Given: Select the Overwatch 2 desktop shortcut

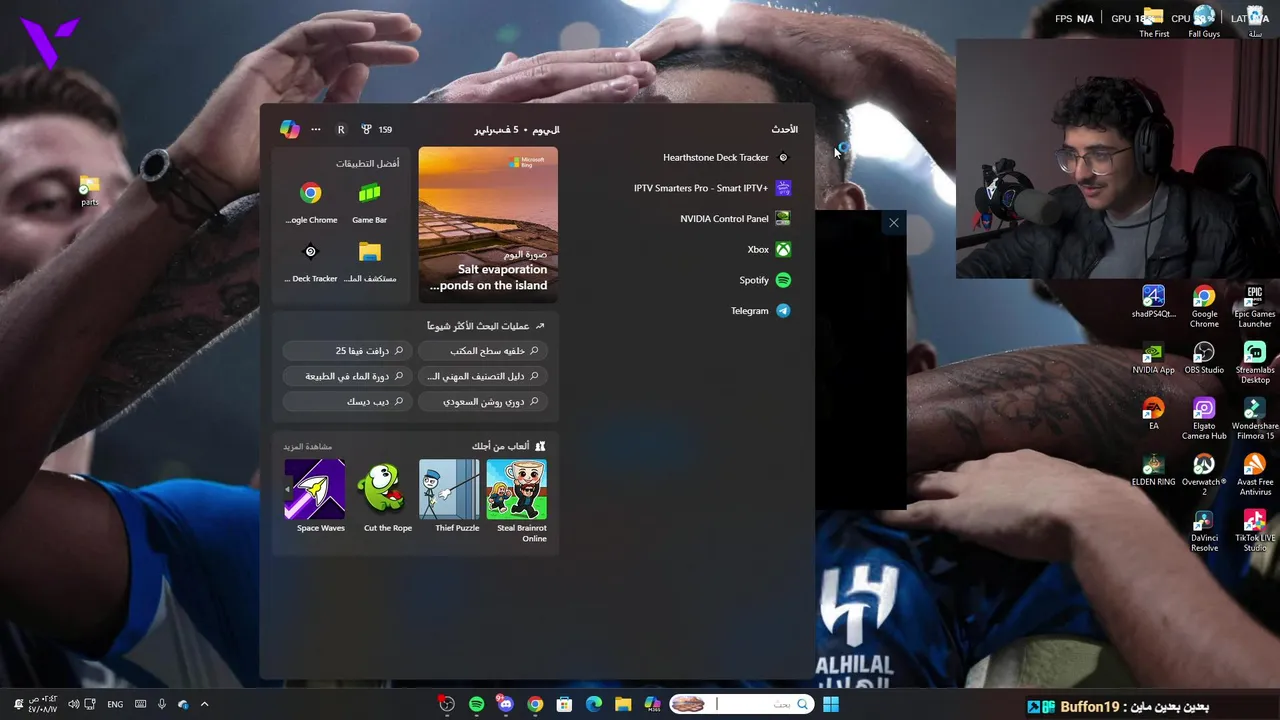Looking at the screenshot, I should tap(1204, 475).
